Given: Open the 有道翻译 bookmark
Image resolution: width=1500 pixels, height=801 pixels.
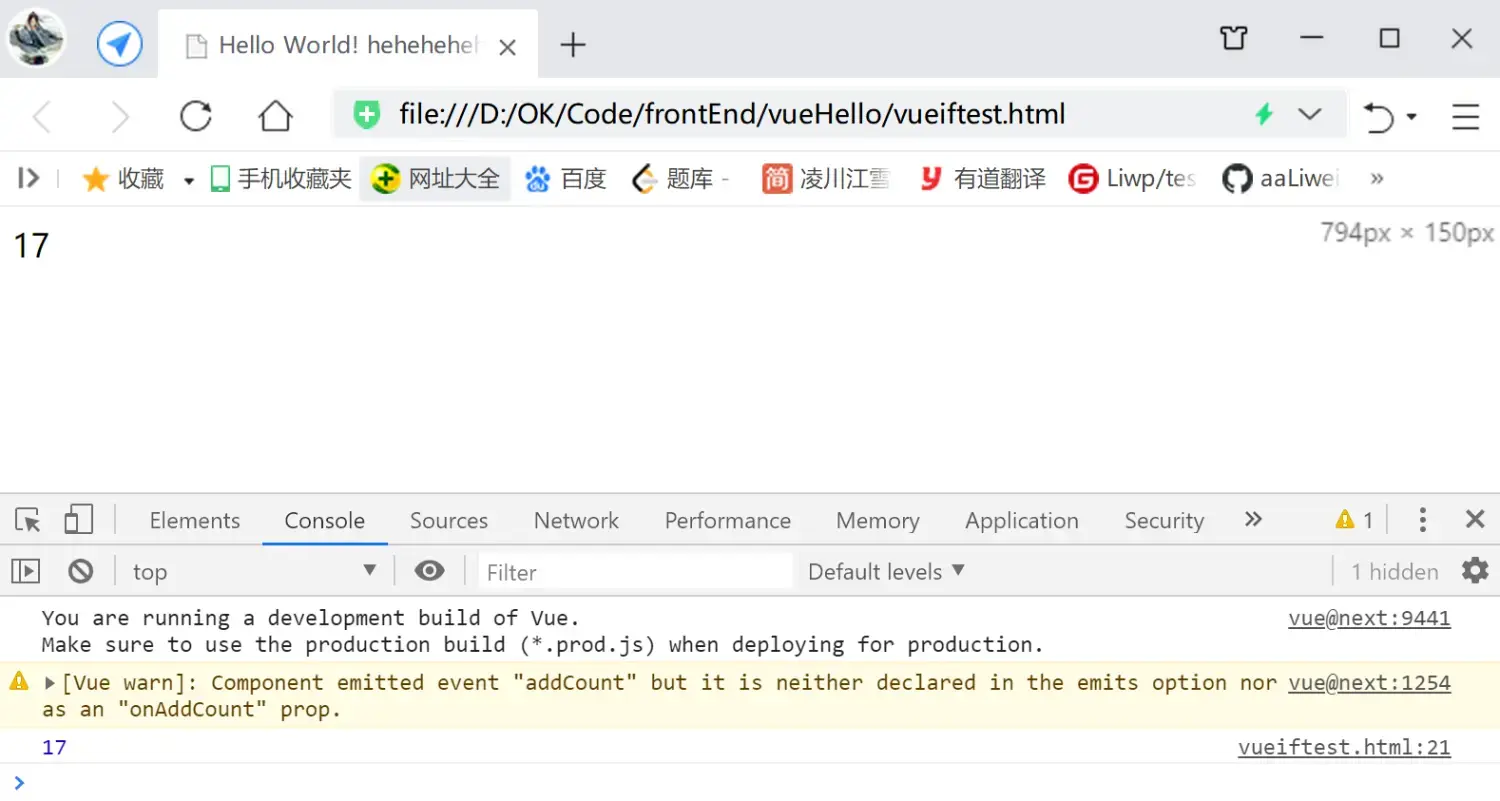Looking at the screenshot, I should point(982,179).
